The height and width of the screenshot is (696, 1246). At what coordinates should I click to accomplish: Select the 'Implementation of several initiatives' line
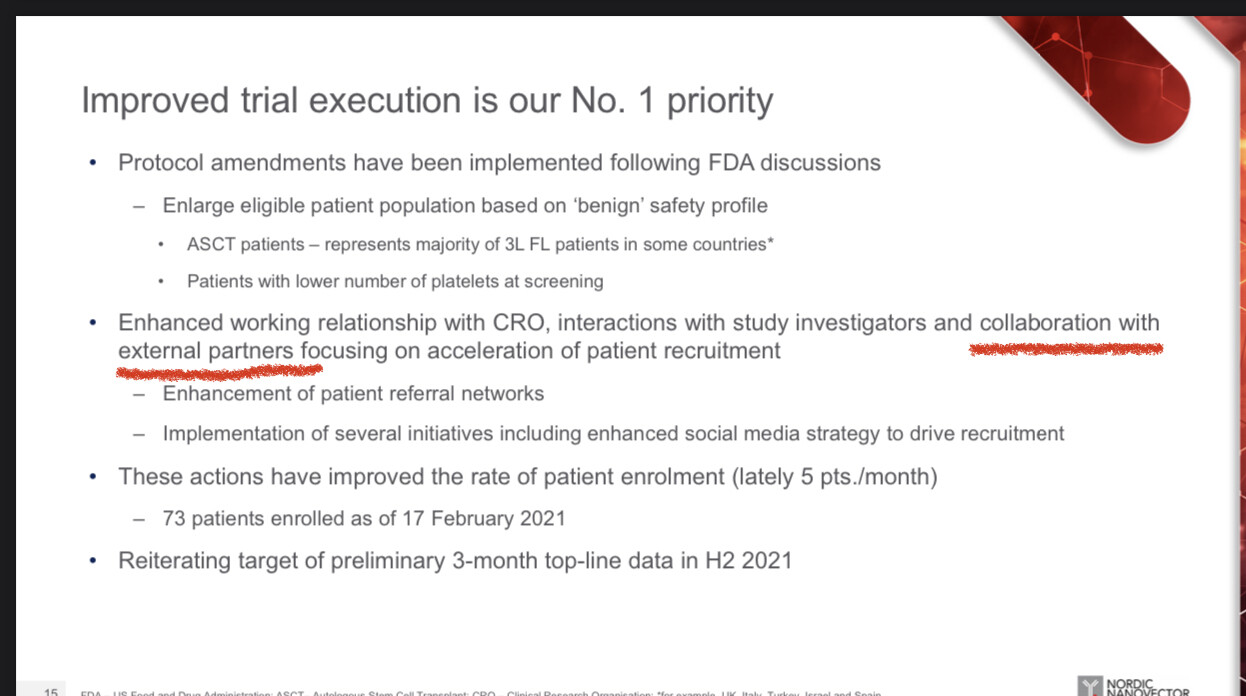pyautogui.click(x=613, y=433)
